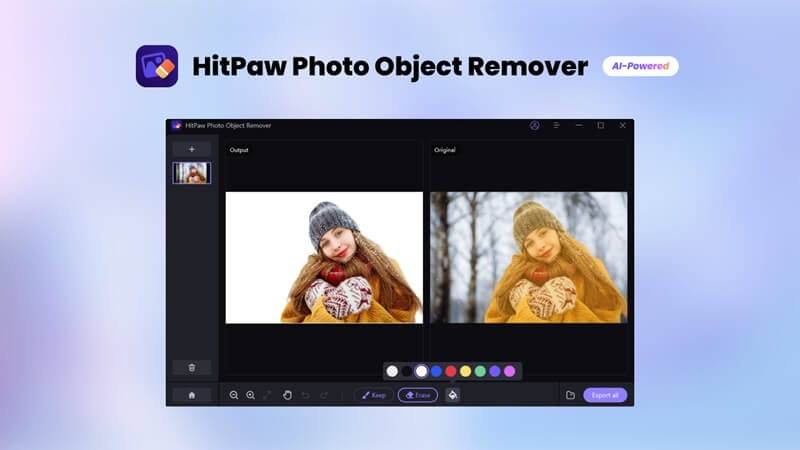The width and height of the screenshot is (800, 450).
Task: Click HitPaw icon in window title bar
Action: click(177, 126)
